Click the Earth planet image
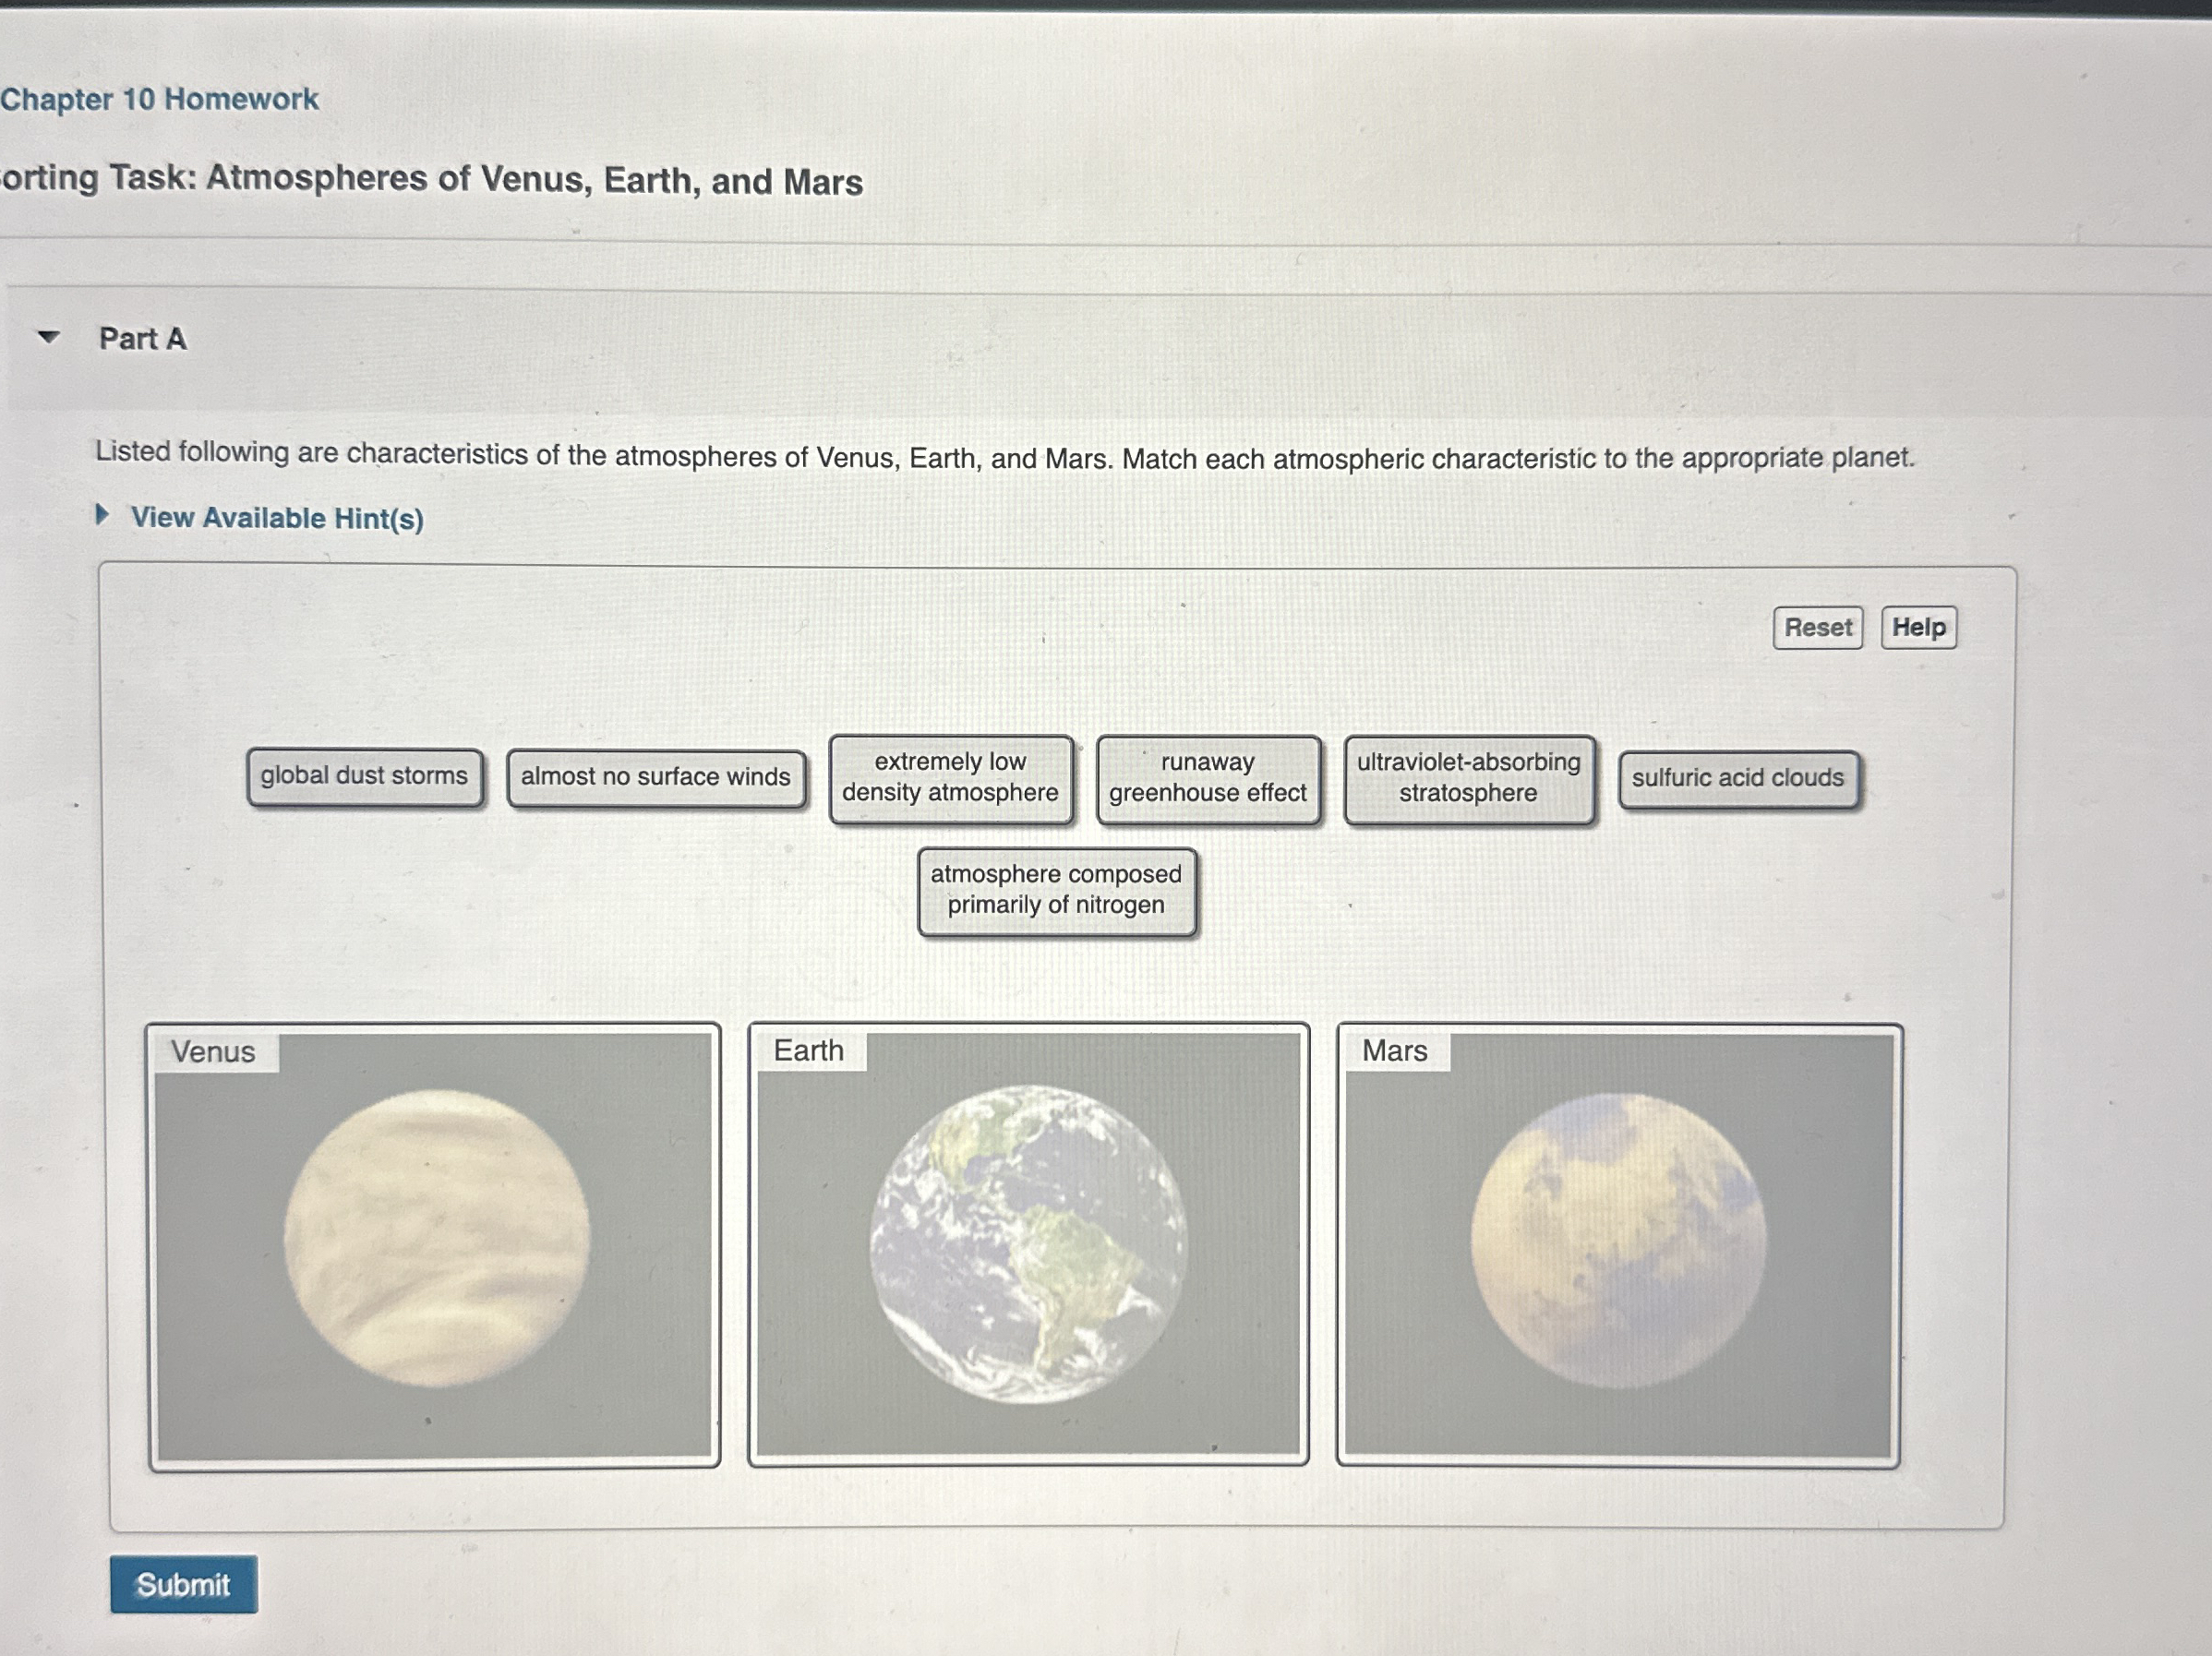Viewport: 2212px width, 1656px height. 1028,1244
